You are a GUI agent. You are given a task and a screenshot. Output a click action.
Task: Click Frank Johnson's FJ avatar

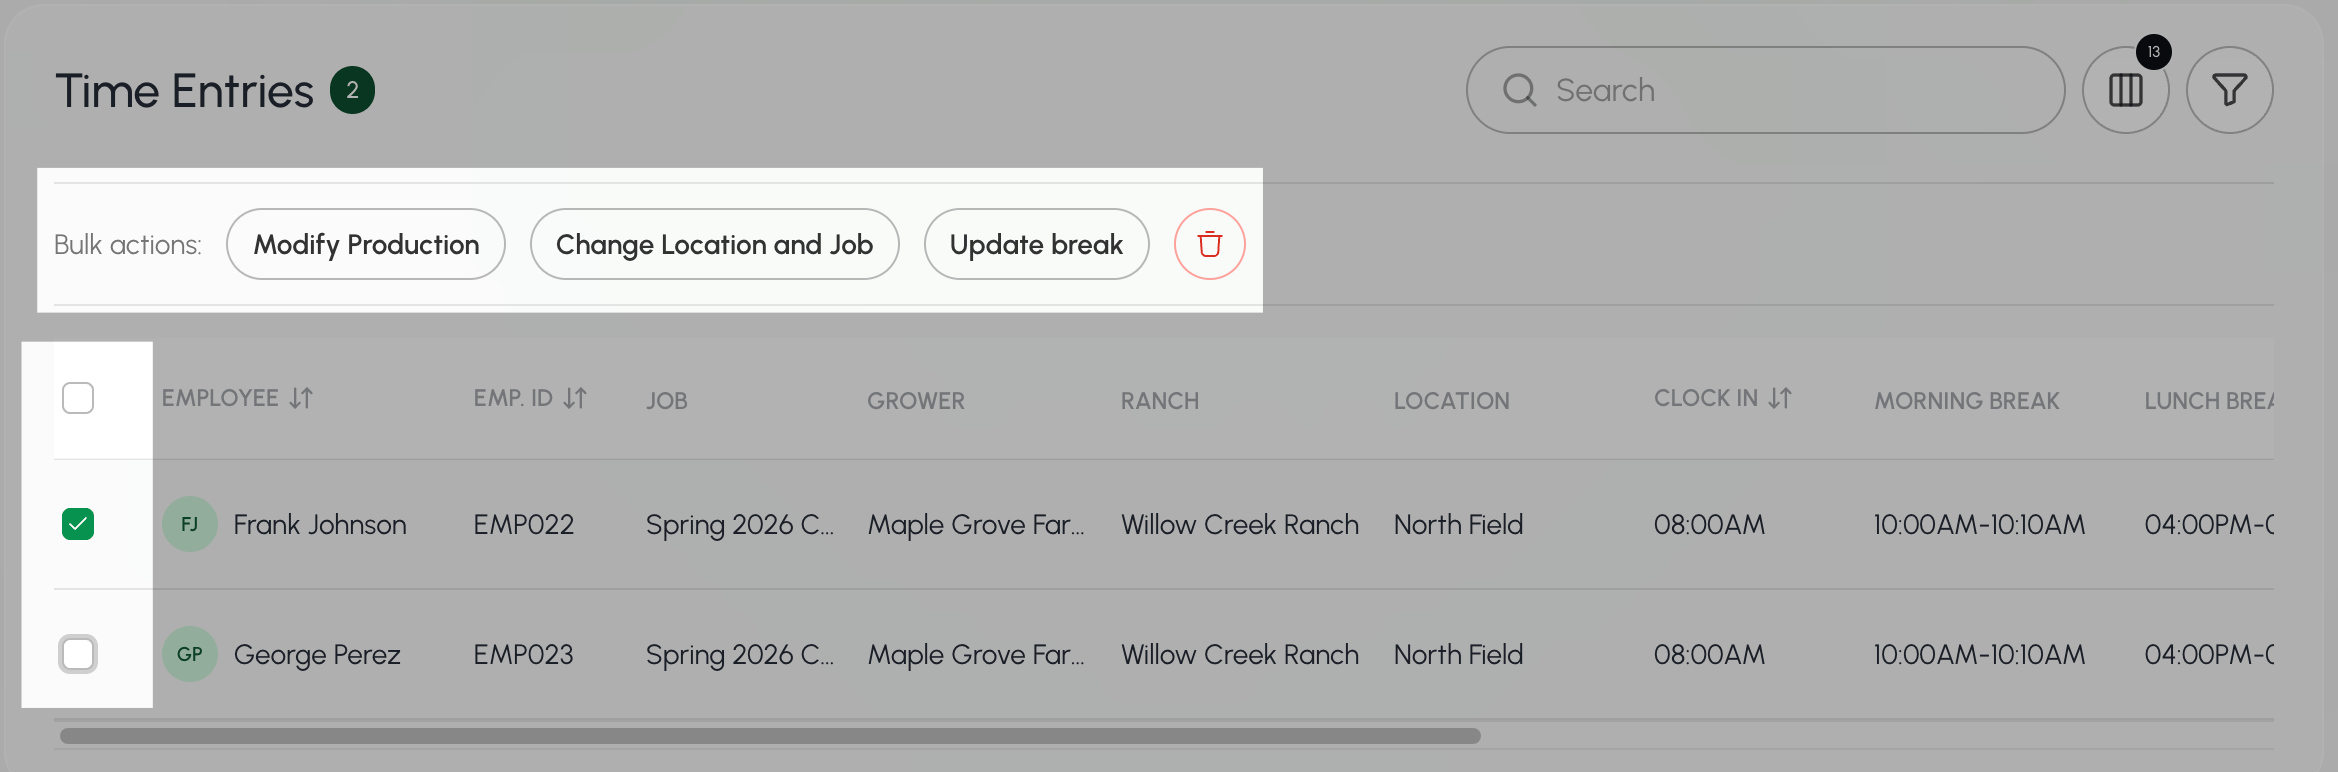(190, 524)
